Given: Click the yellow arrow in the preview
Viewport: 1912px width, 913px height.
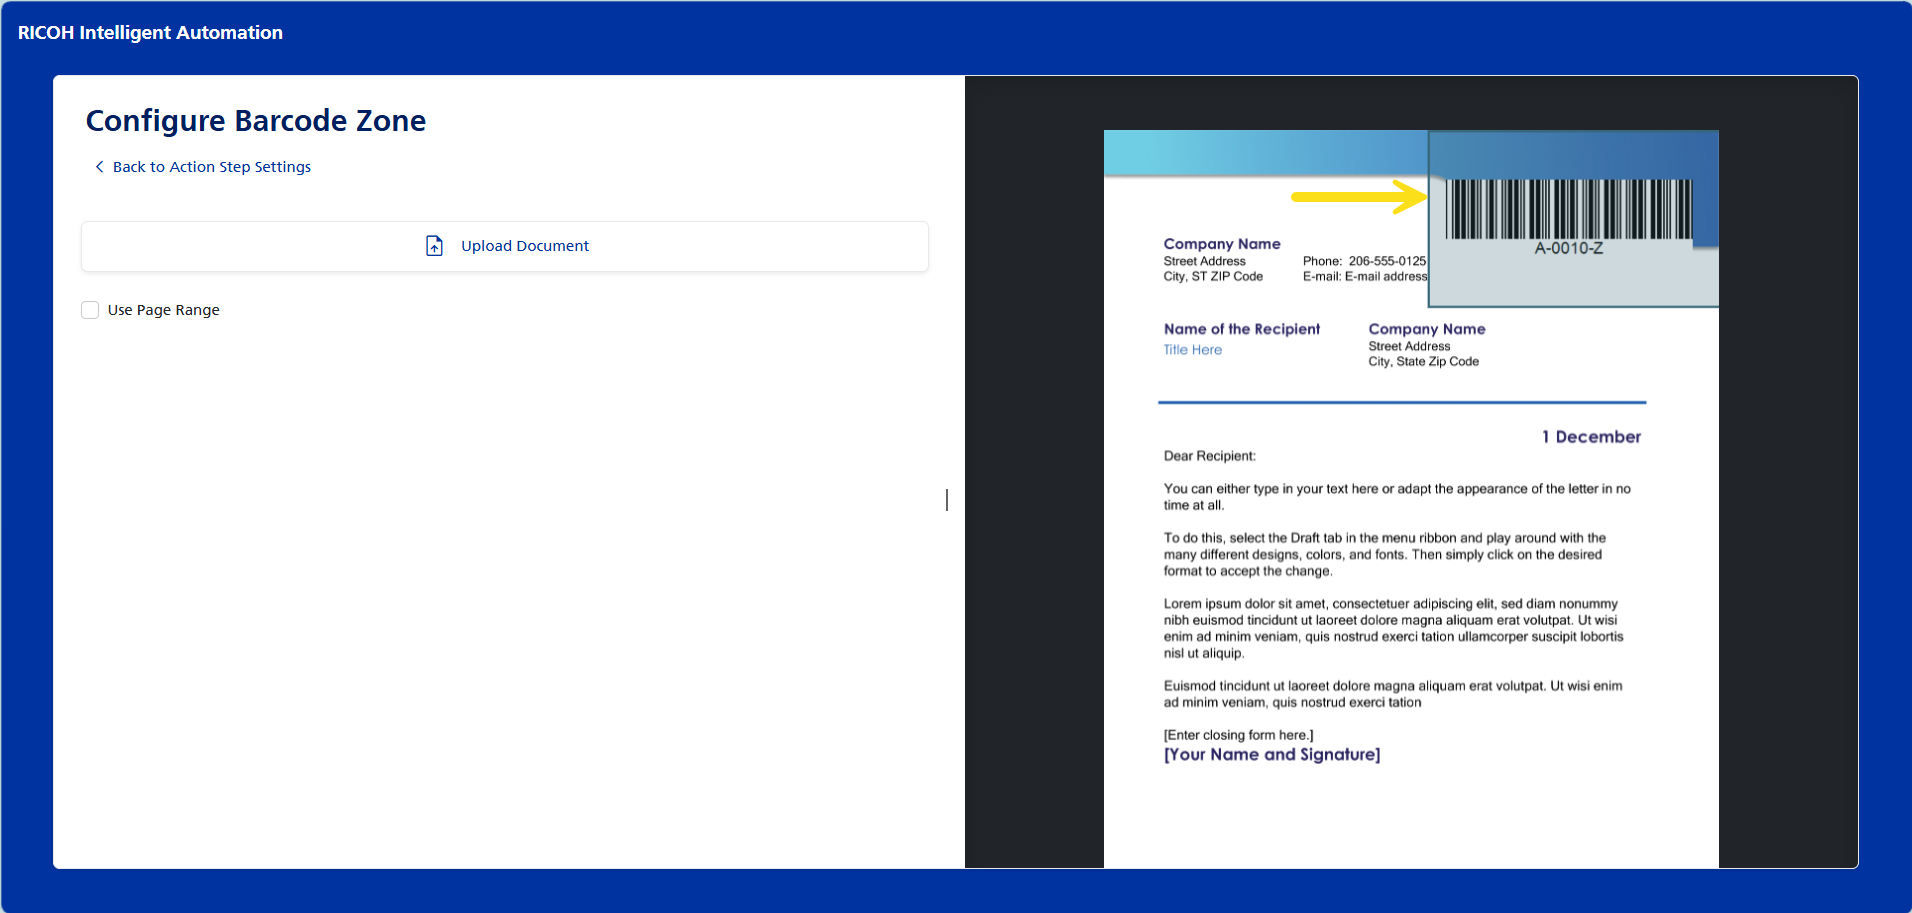Looking at the screenshot, I should (x=1358, y=197).
